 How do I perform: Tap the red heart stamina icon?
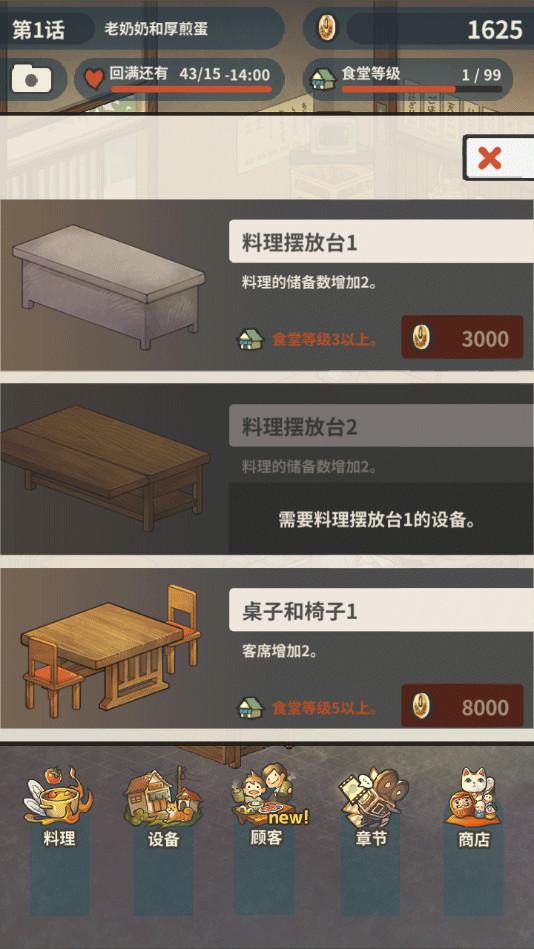(93, 79)
